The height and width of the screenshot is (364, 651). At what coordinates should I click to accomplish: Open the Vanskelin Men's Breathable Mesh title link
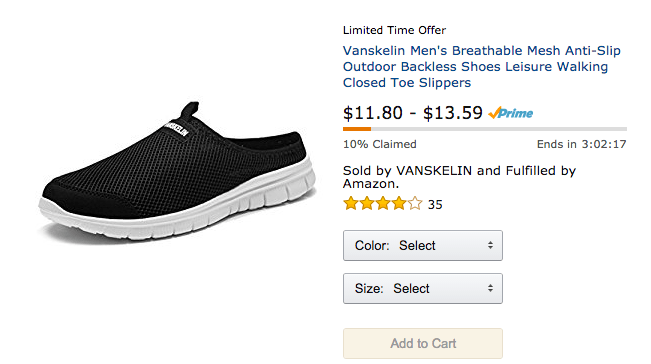click(x=482, y=66)
